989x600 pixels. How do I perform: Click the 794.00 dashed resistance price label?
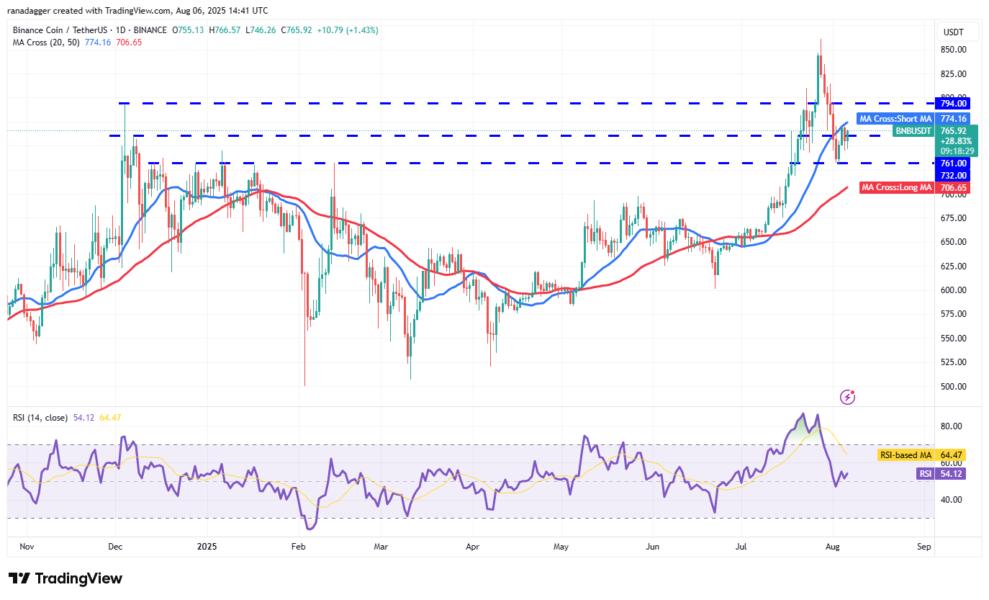(953, 103)
